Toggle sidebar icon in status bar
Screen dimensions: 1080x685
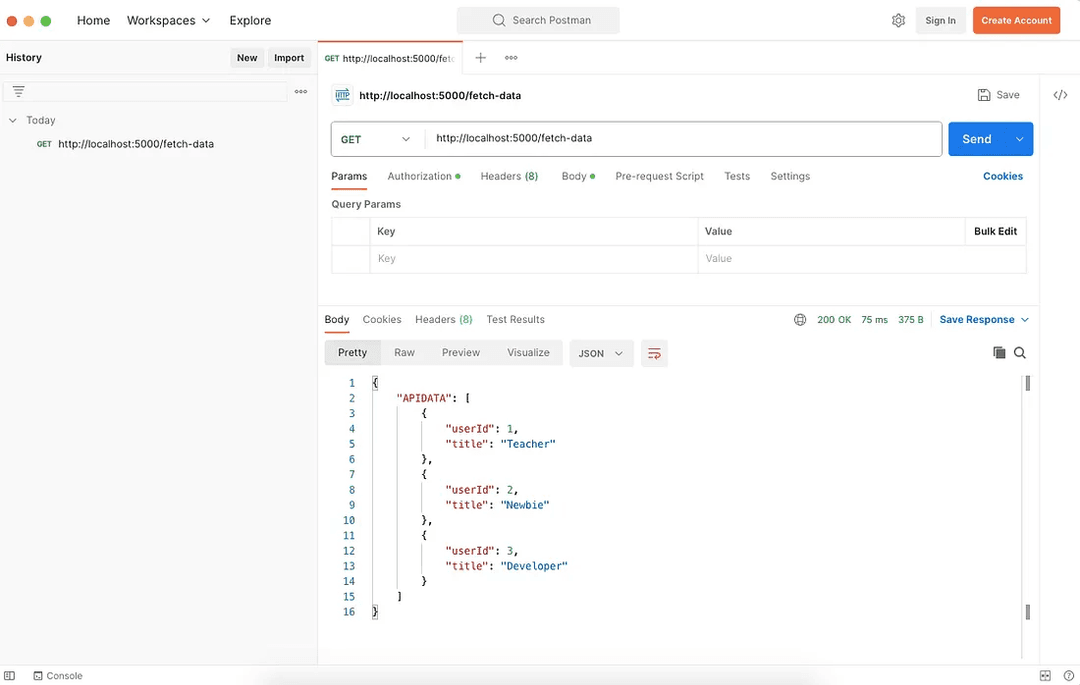(10, 675)
